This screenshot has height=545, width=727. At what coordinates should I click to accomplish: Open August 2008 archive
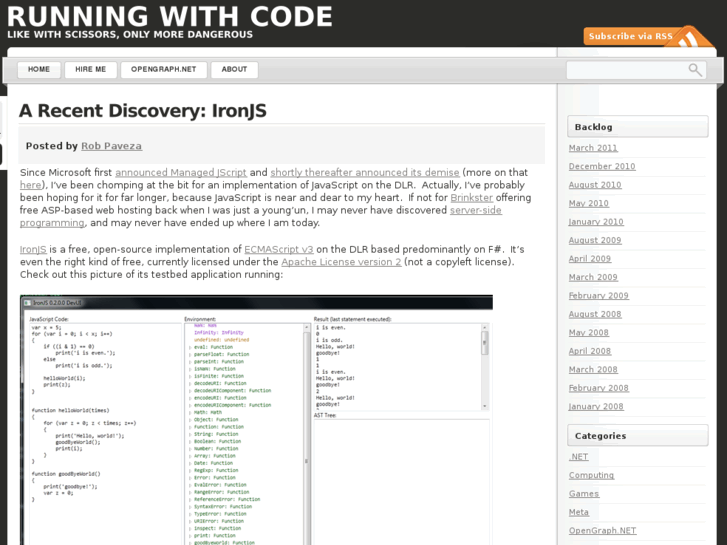595,314
